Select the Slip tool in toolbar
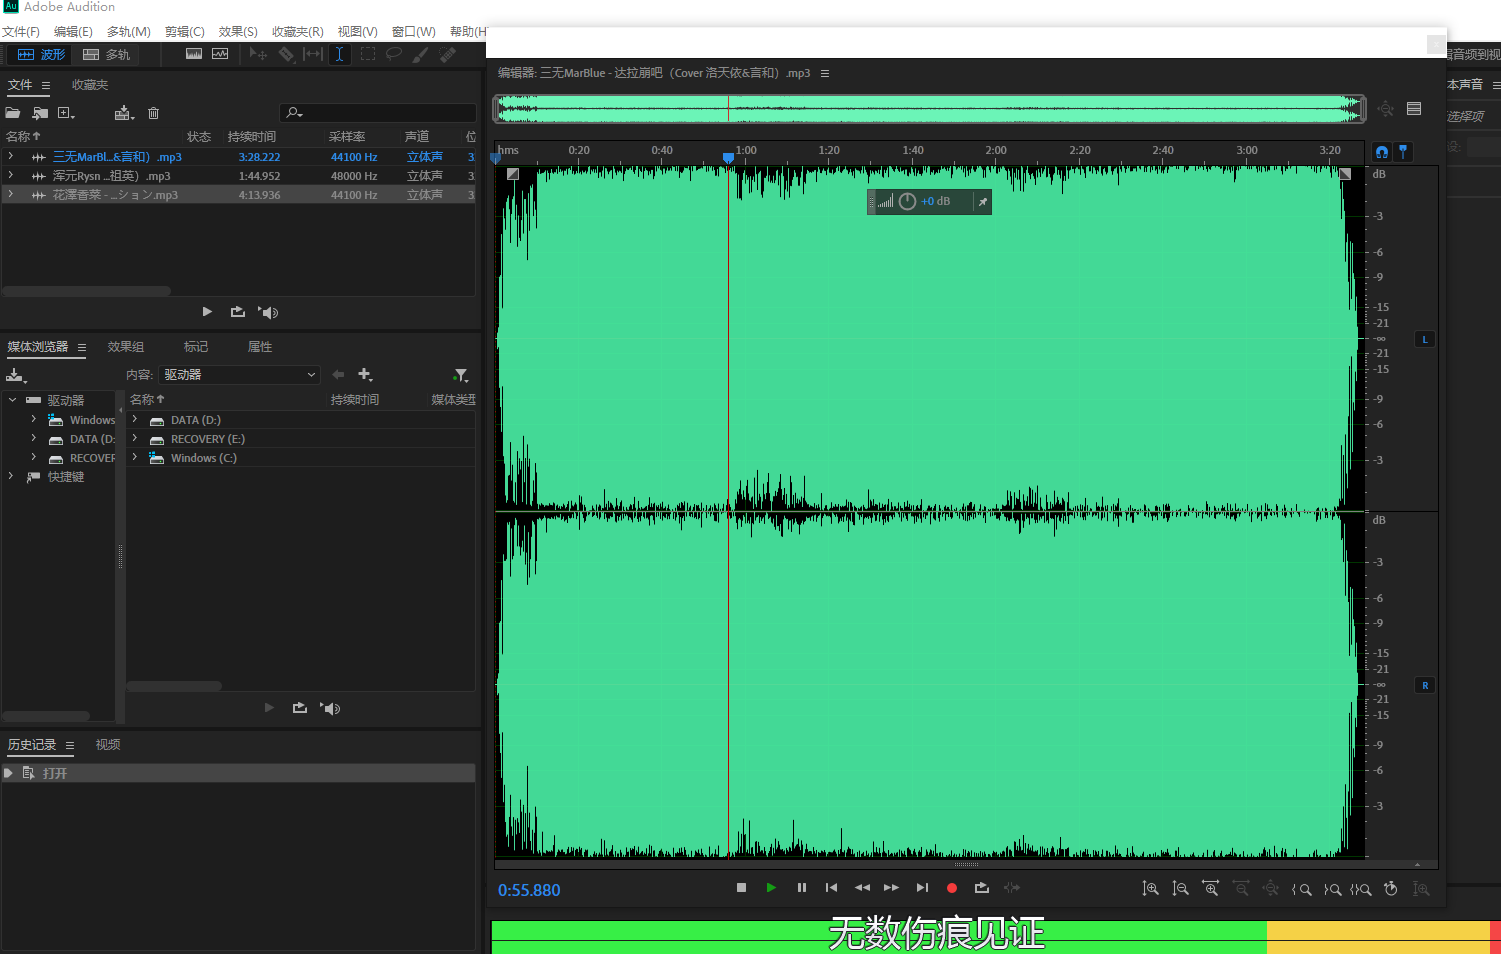The image size is (1501, 954). coord(313,54)
